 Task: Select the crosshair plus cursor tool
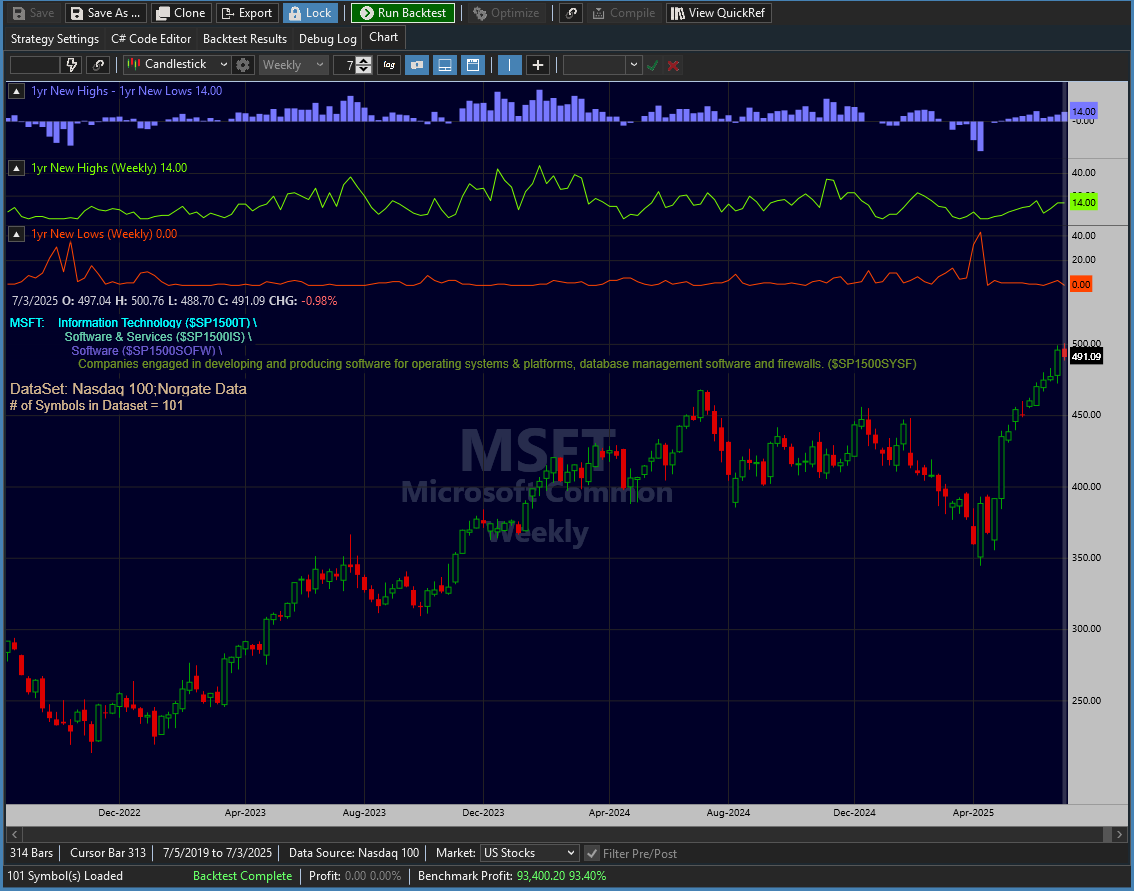point(538,65)
